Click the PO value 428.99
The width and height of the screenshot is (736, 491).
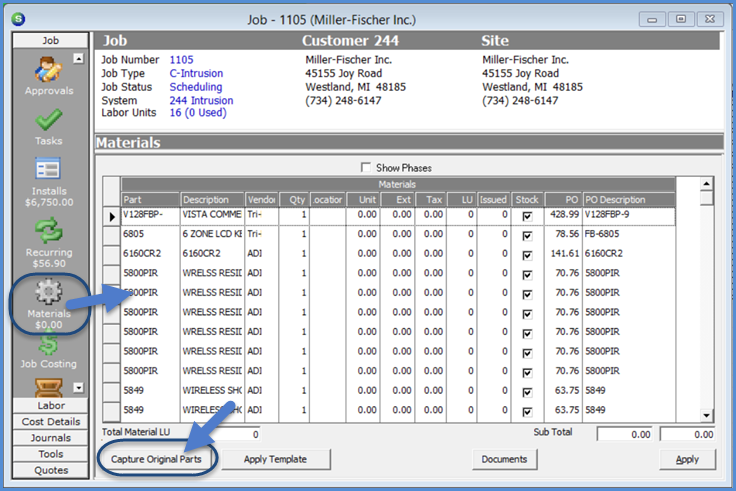tap(564, 215)
